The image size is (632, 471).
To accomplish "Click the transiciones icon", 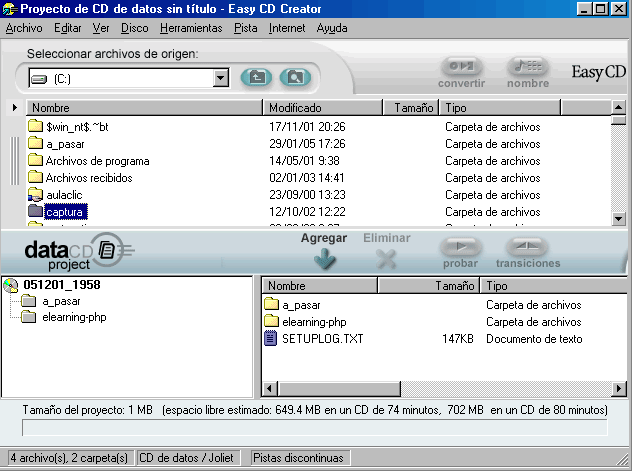I will coord(527,246).
